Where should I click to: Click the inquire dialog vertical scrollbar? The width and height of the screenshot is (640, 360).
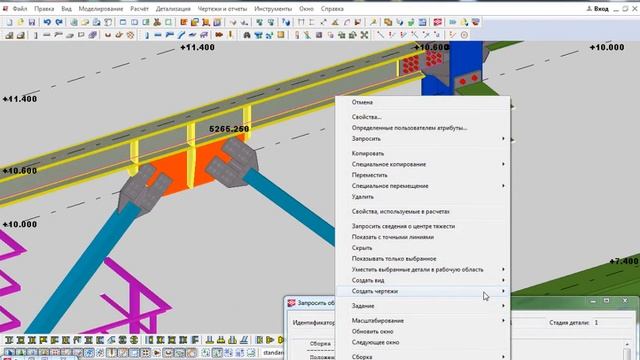(x=628, y=350)
